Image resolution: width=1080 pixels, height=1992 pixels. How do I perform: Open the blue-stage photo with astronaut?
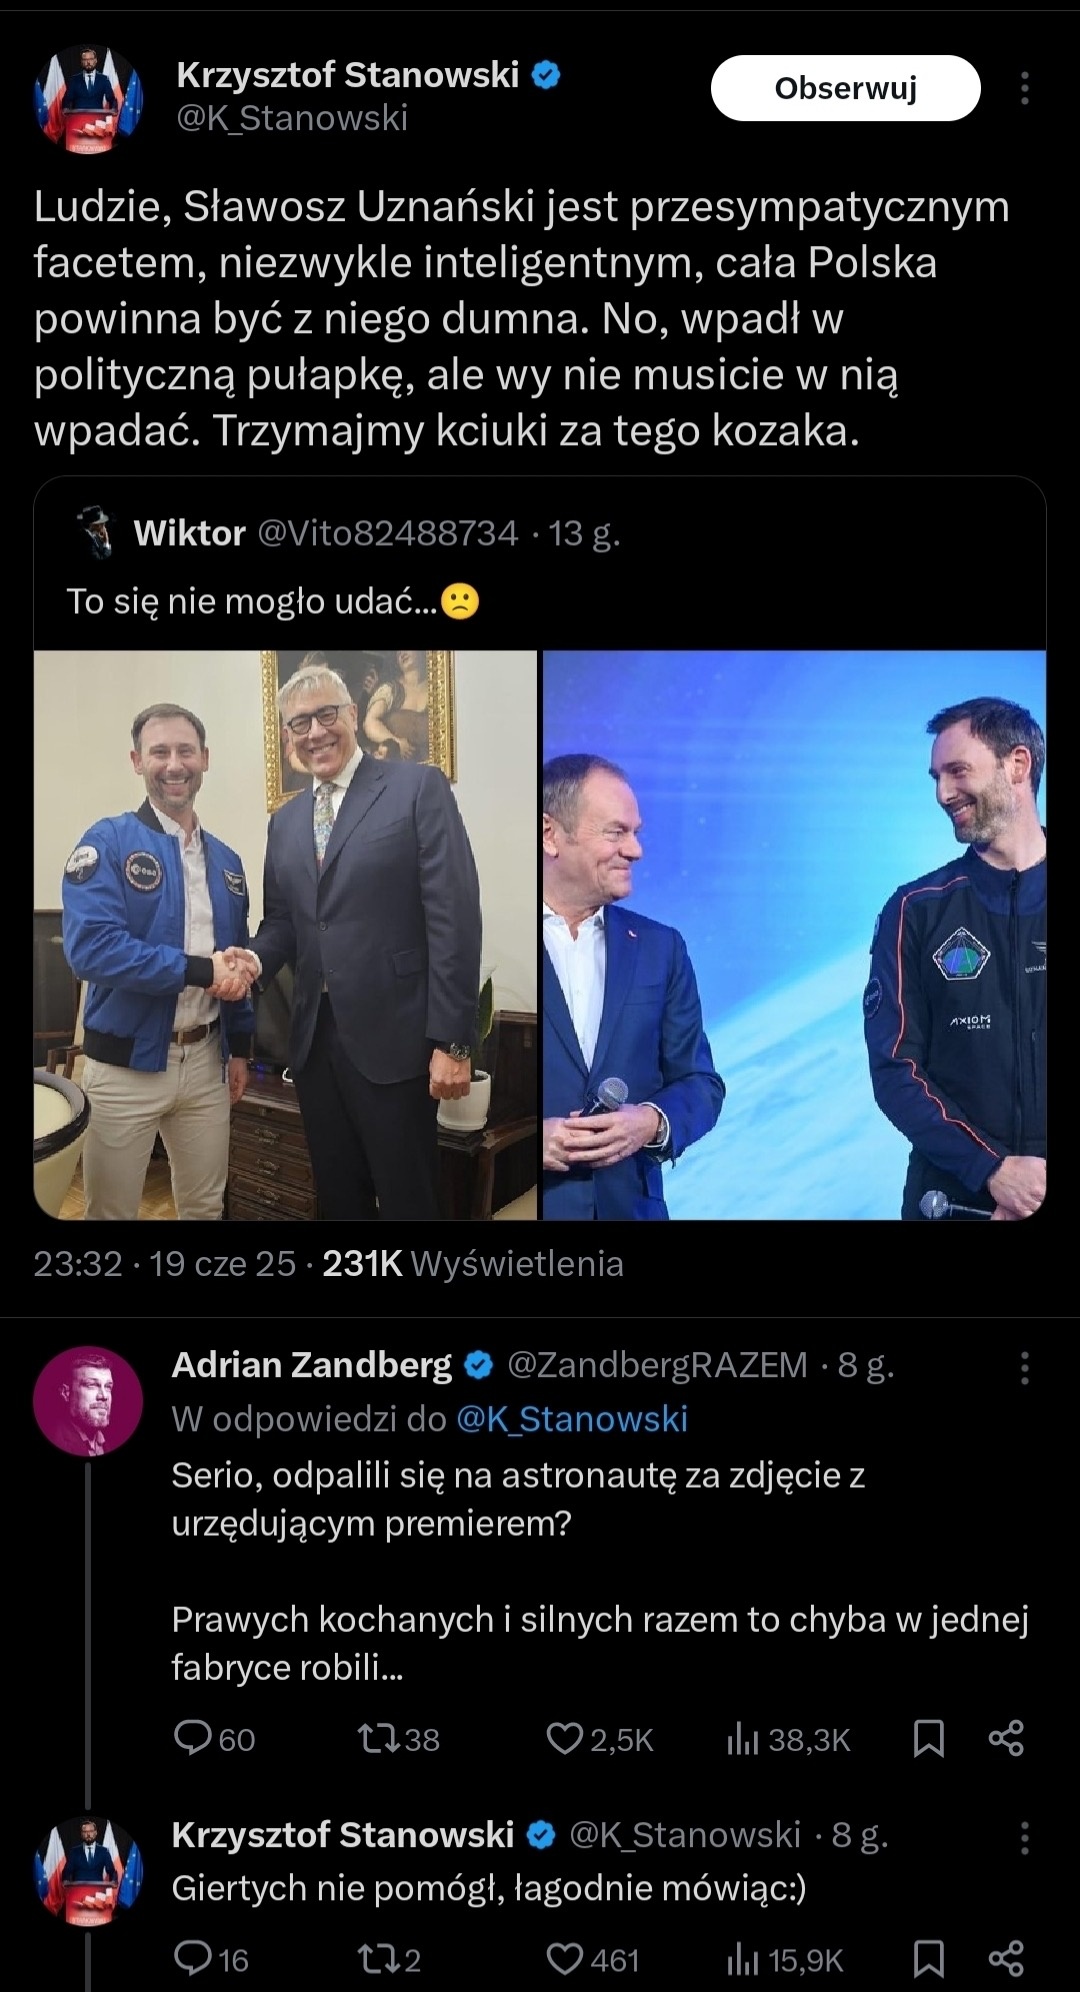point(794,935)
